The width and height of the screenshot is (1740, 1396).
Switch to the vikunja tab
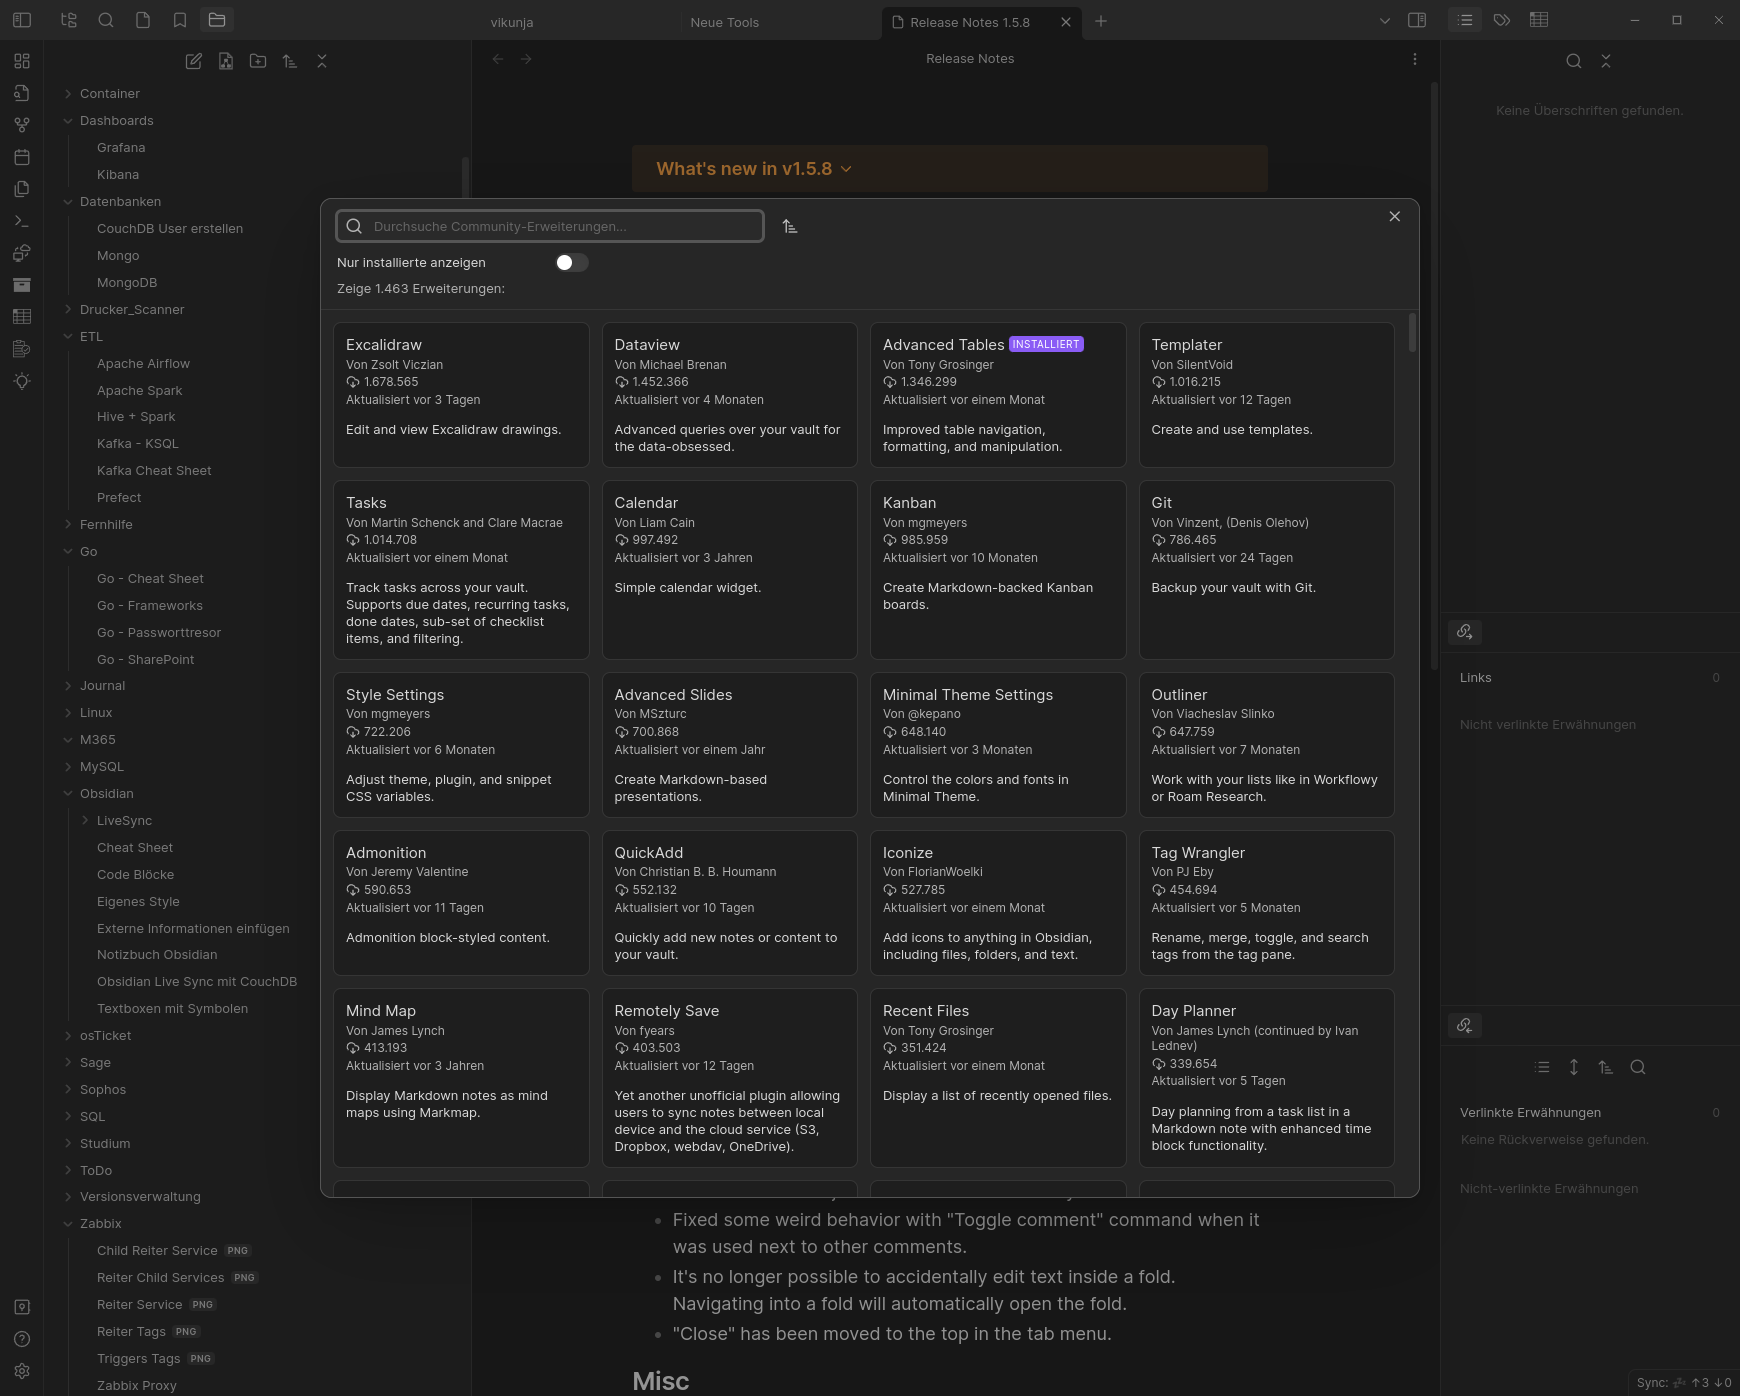(x=511, y=22)
